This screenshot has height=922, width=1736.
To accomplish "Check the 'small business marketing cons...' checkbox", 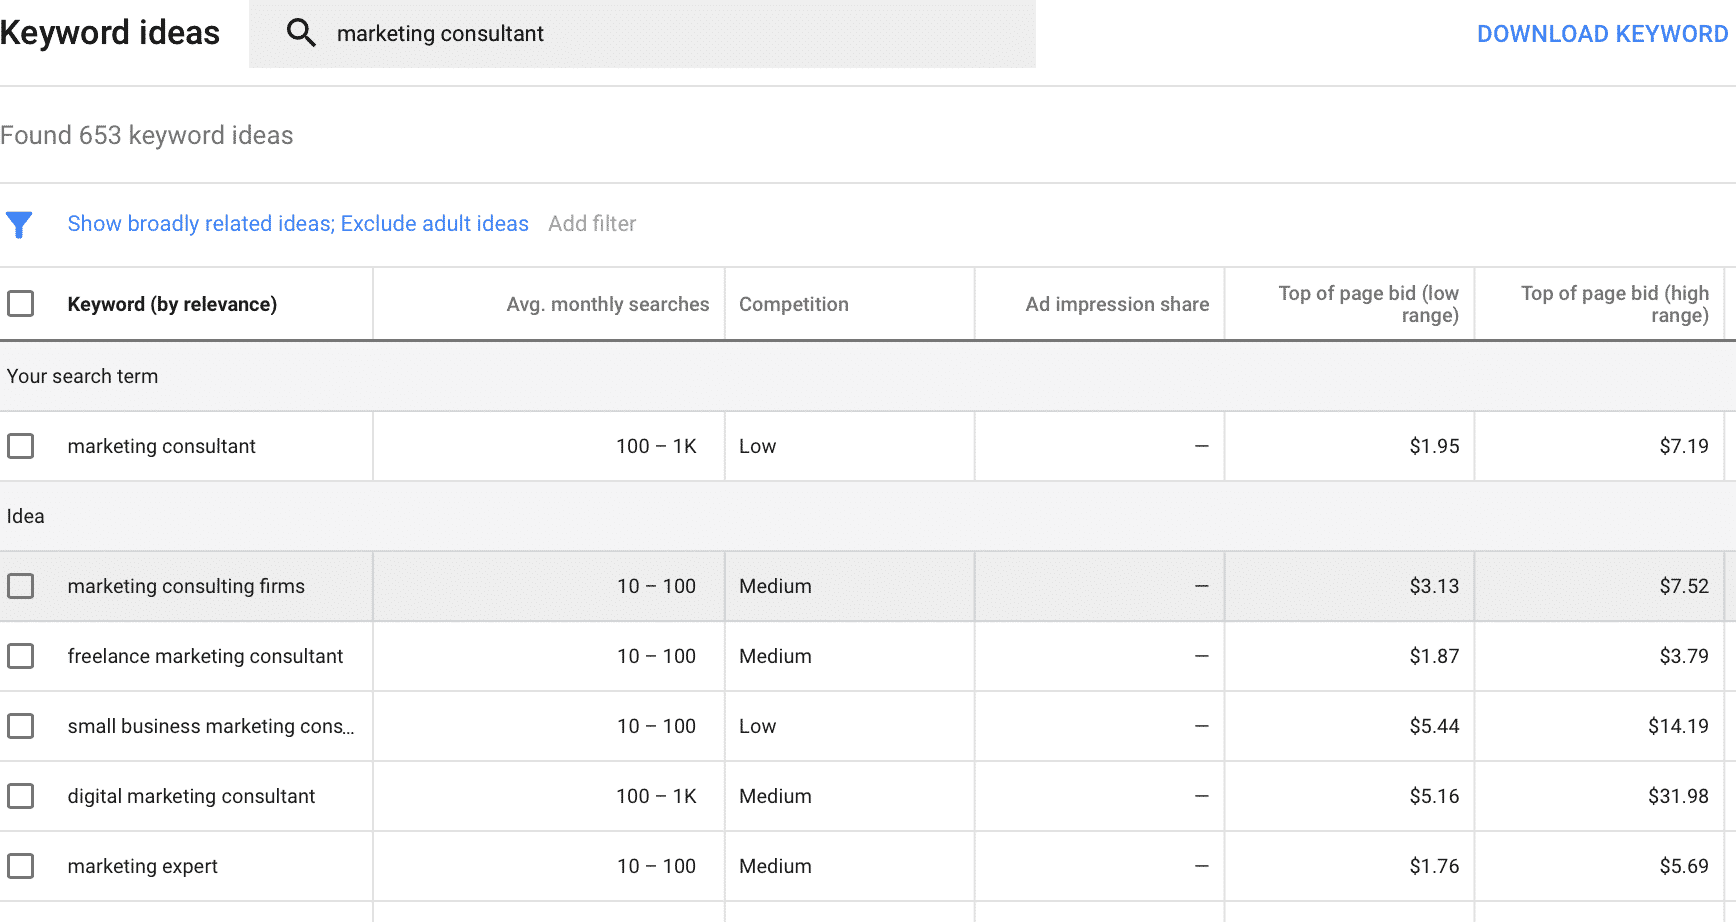I will tap(21, 726).
